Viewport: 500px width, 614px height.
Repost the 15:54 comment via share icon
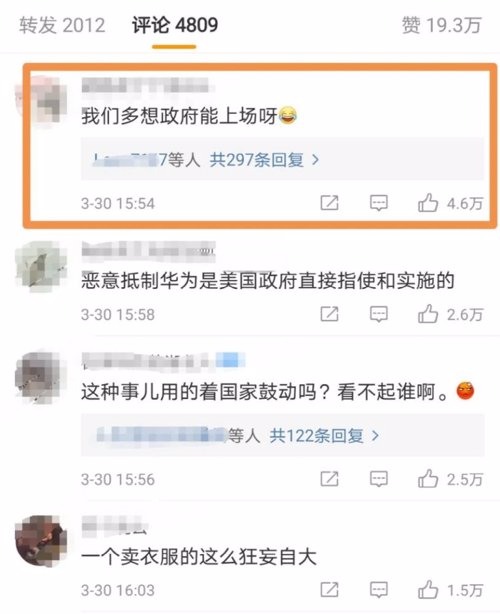click(329, 203)
